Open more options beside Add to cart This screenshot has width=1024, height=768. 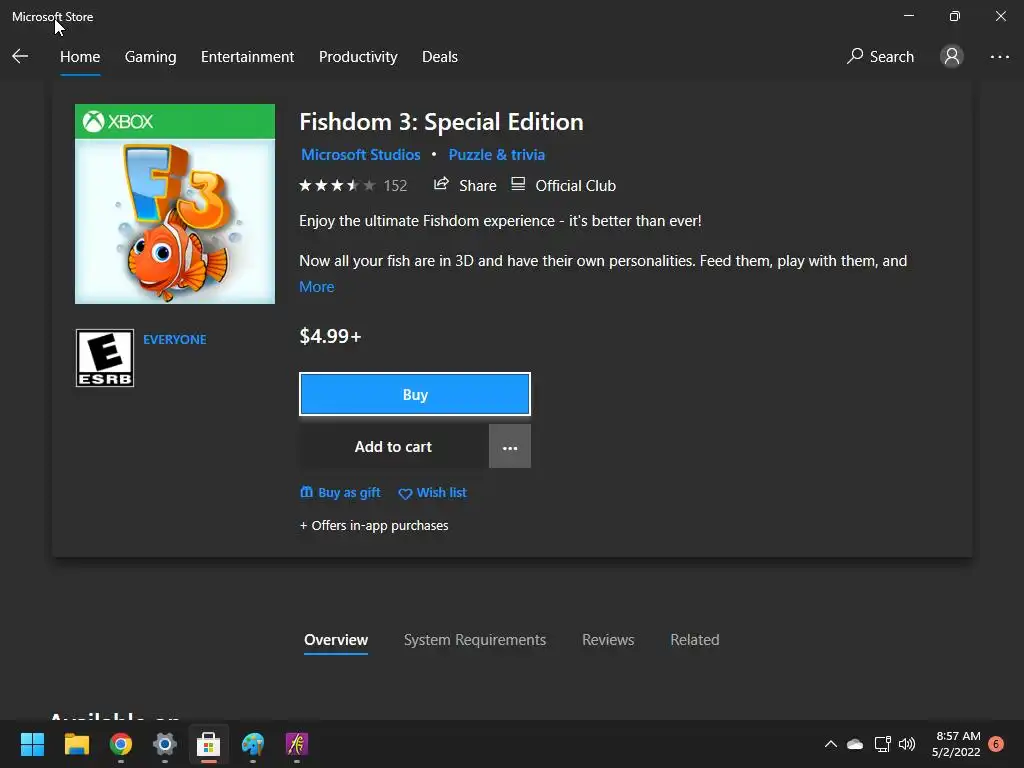point(510,447)
